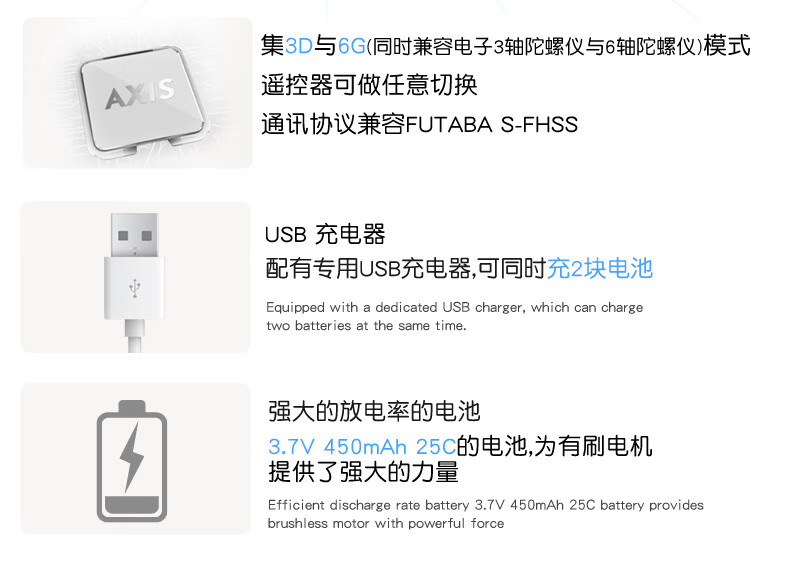This screenshot has height=562, width=790.
Task: Click the USB trident symbol on cable
Action: [x=135, y=288]
